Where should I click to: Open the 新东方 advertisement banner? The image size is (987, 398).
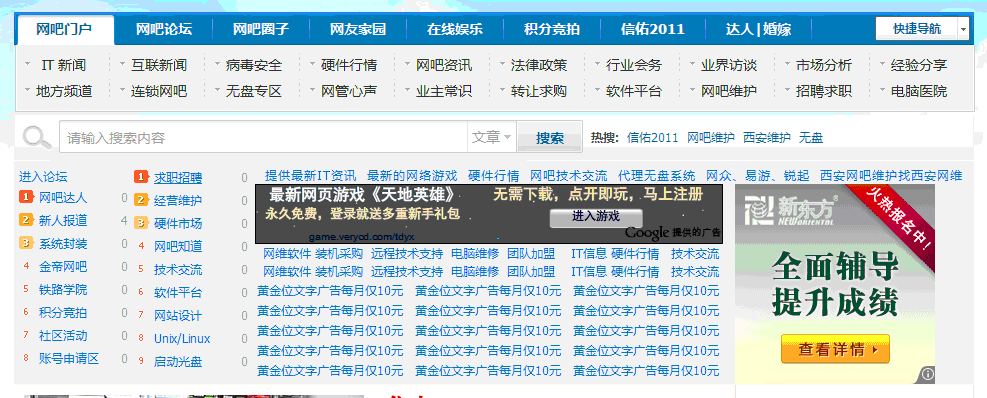[x=835, y=283]
